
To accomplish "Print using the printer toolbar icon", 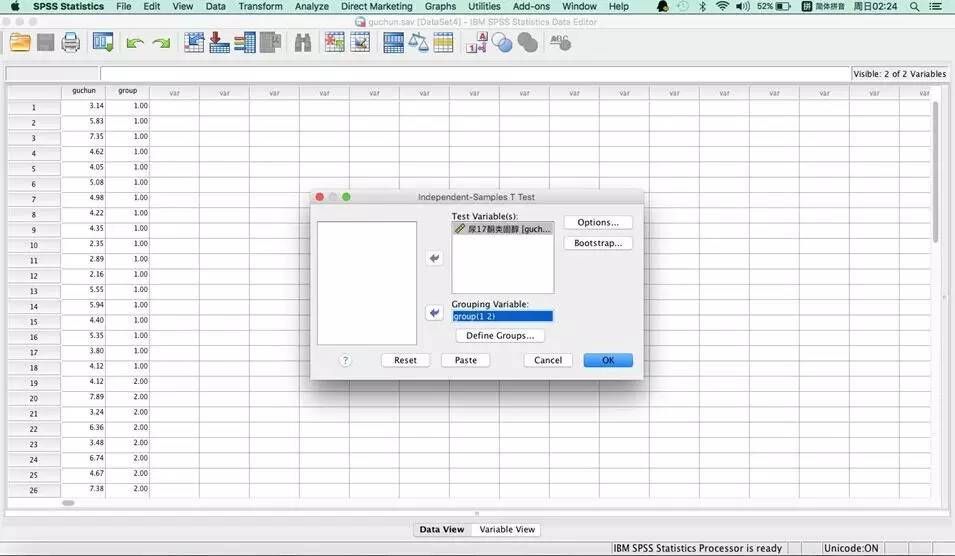I will [71, 43].
